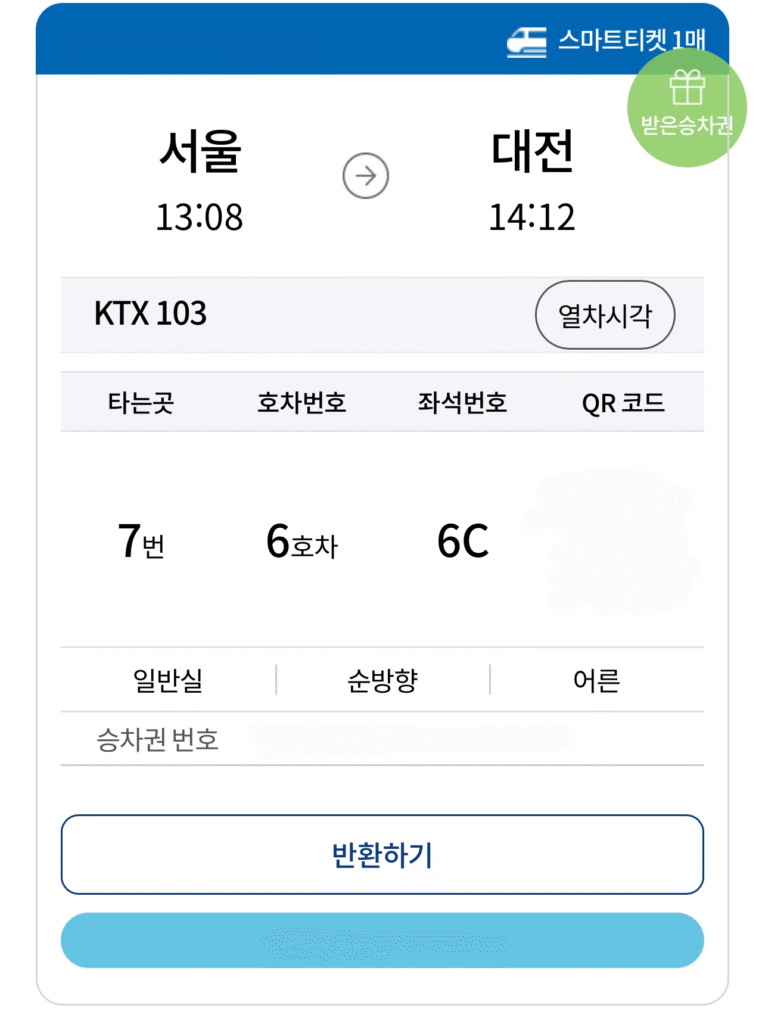Viewport: 762px width, 1024px height.
Task: Tap the arrival station 대전
Action: 532,153
